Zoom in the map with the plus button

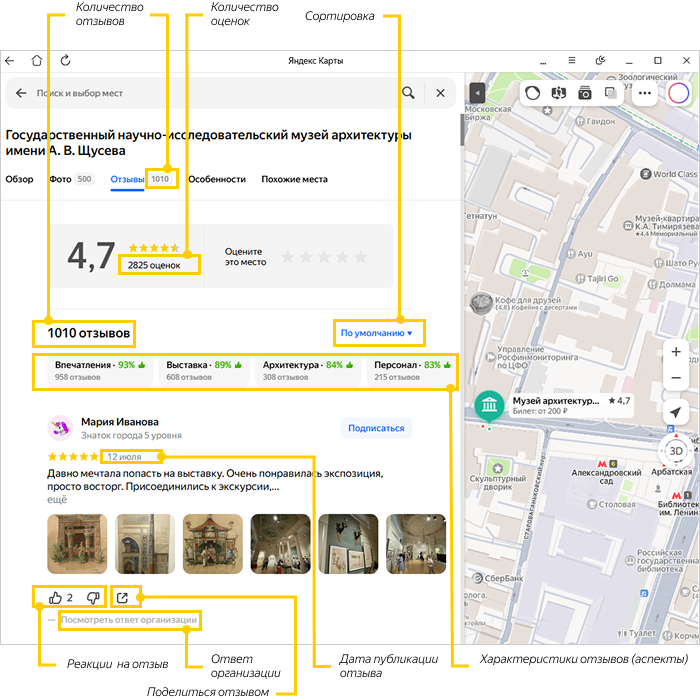(x=676, y=352)
